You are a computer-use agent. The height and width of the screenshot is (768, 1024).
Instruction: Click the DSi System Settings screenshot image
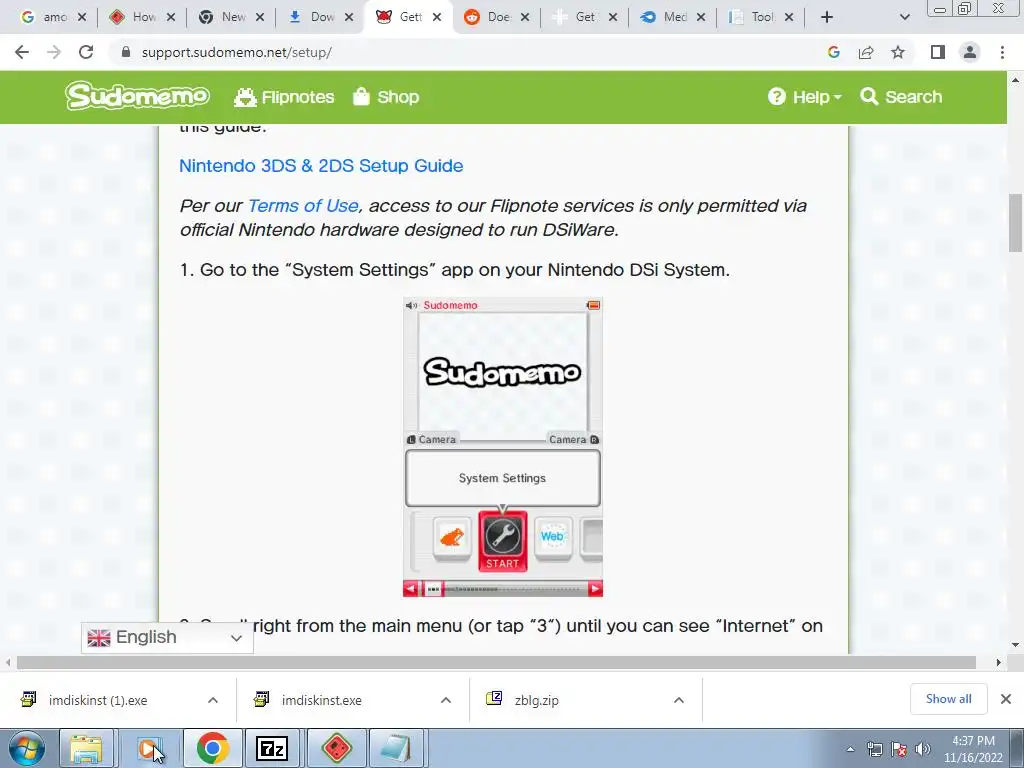point(503,447)
